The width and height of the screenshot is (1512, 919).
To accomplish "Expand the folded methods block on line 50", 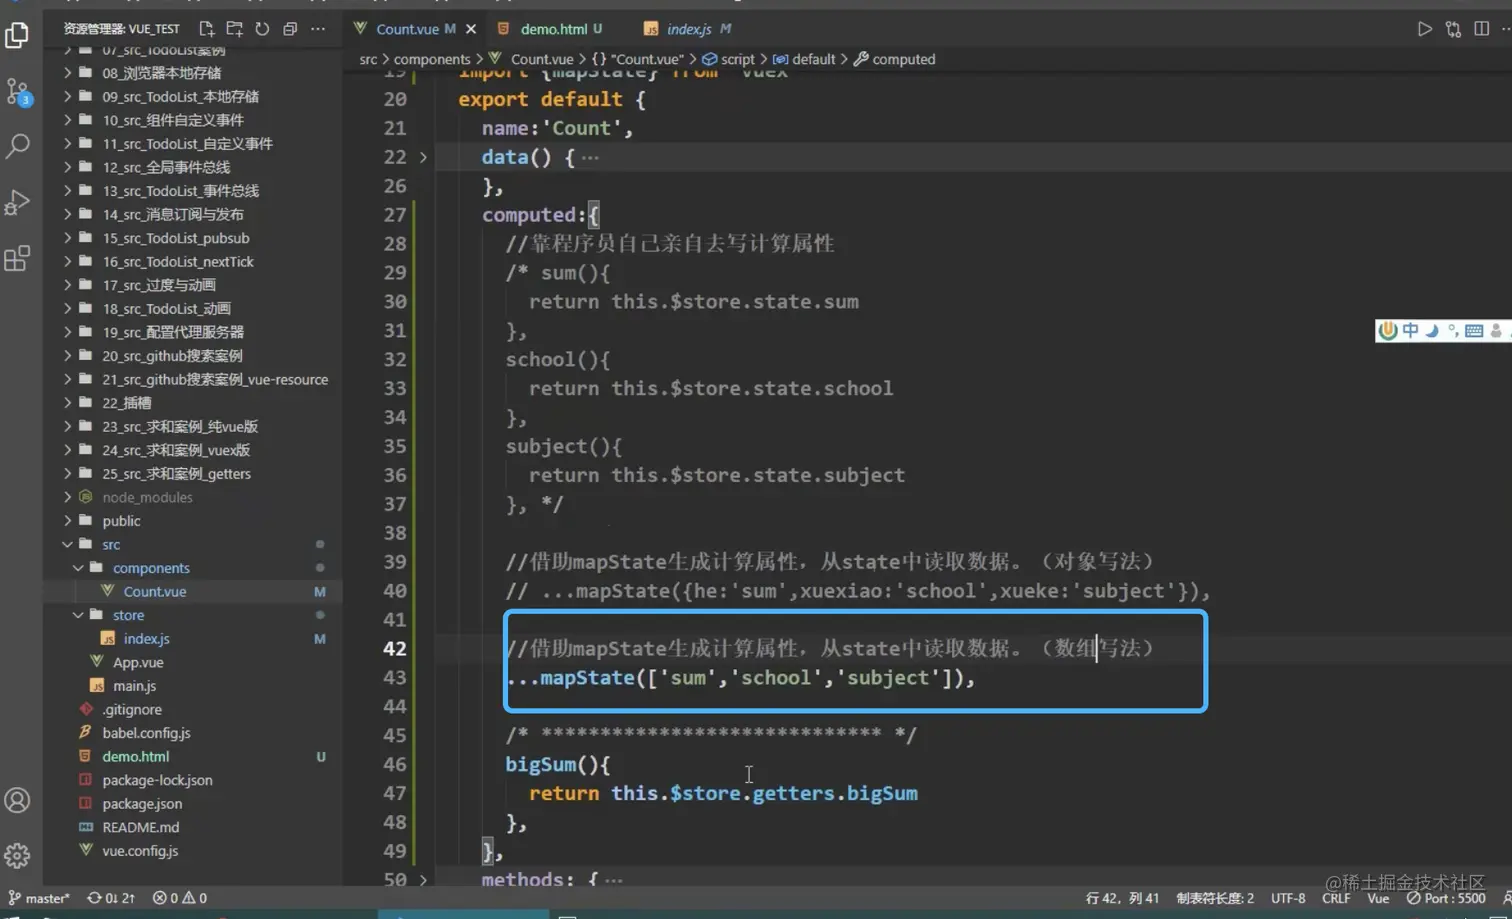I will tap(423, 880).
